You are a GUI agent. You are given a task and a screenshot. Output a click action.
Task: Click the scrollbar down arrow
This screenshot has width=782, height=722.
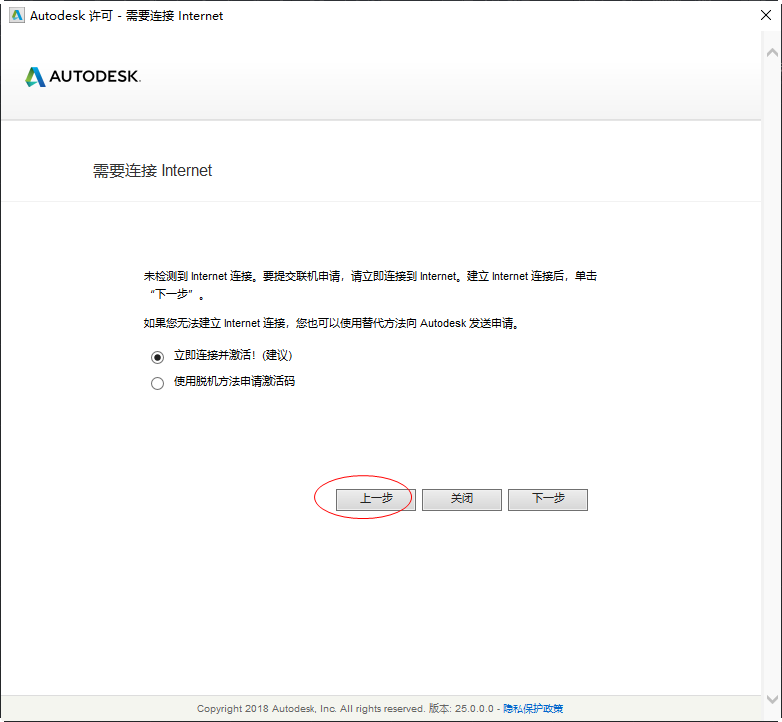click(x=772, y=699)
